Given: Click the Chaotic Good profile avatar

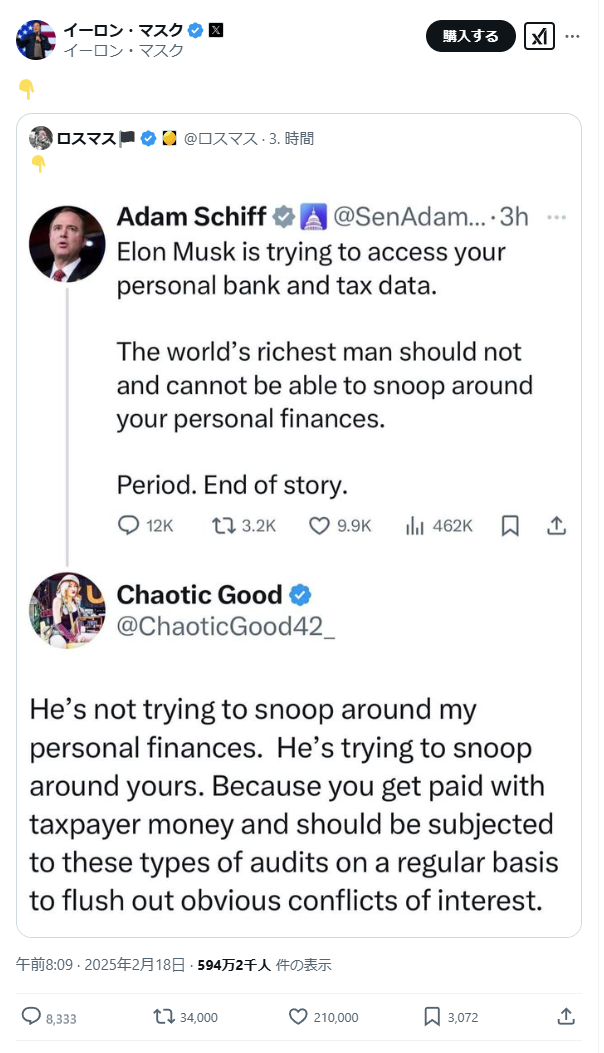Looking at the screenshot, I should pos(67,610).
